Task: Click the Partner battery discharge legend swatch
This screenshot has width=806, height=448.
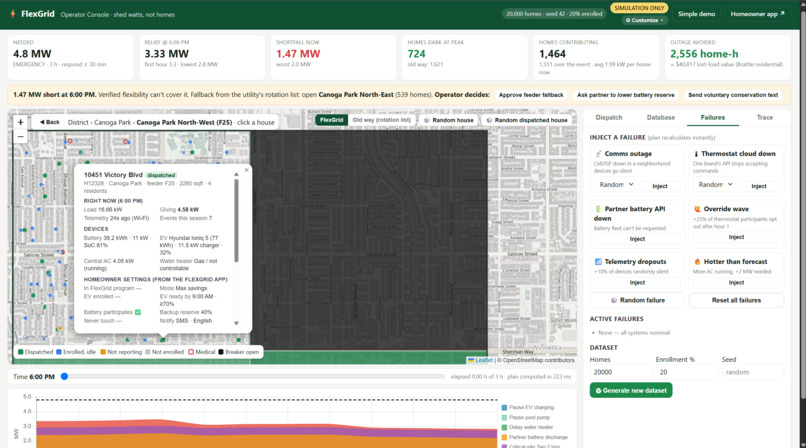Action: 504,437
